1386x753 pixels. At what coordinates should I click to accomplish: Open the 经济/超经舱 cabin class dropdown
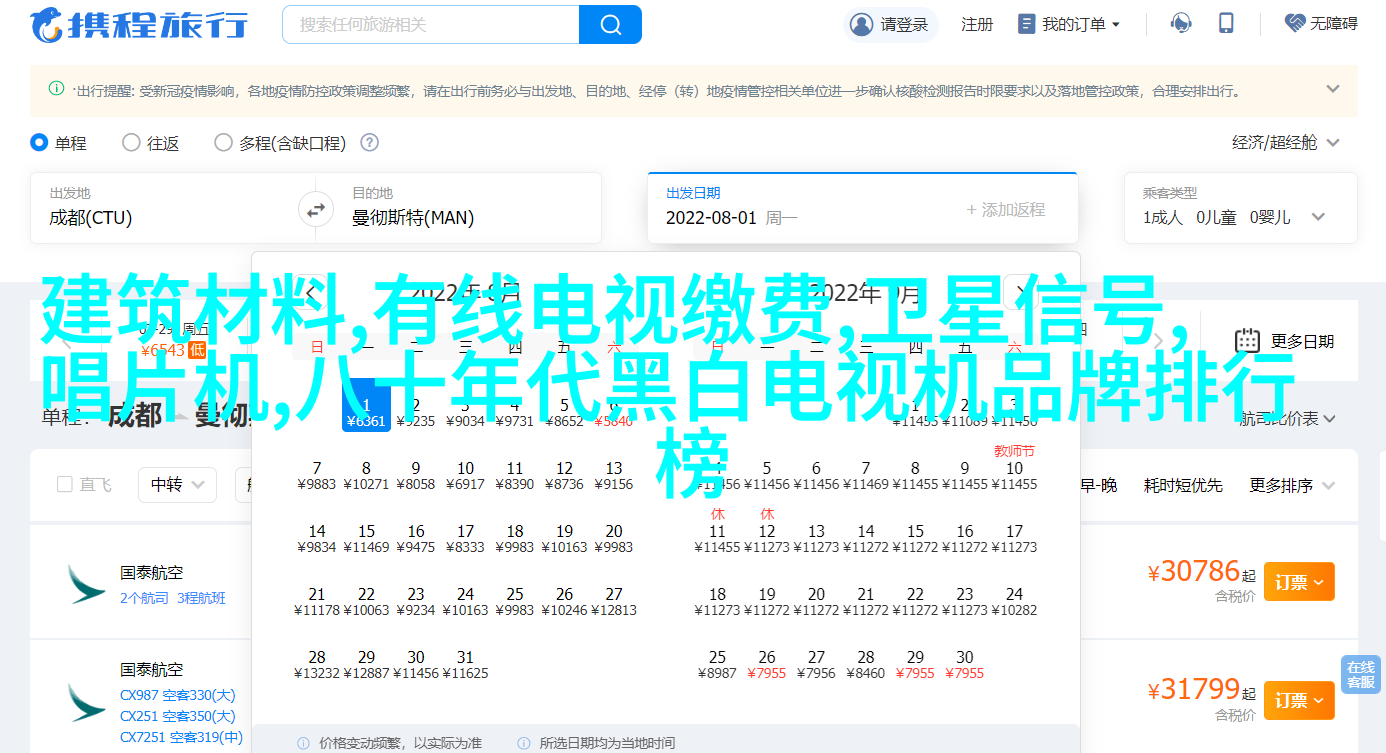coord(1286,143)
